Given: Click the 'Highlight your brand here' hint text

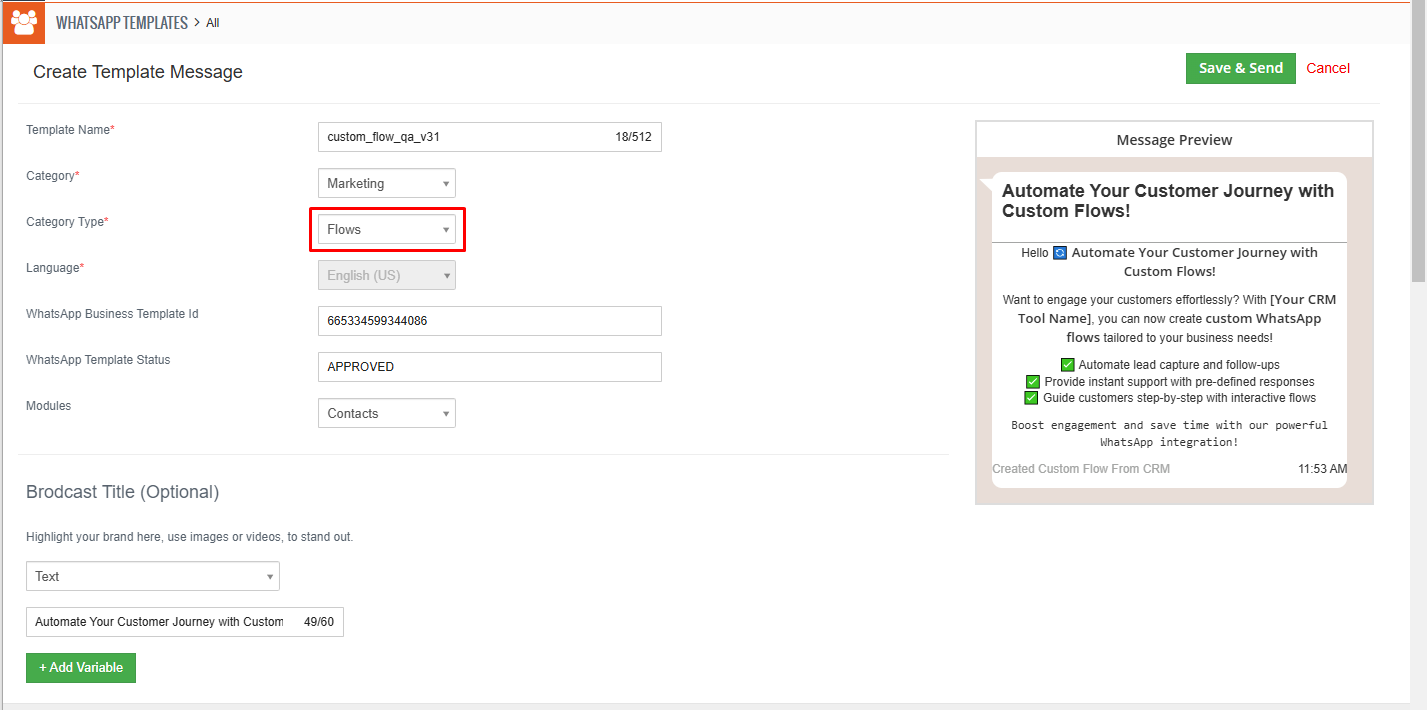Looking at the screenshot, I should tap(189, 537).
